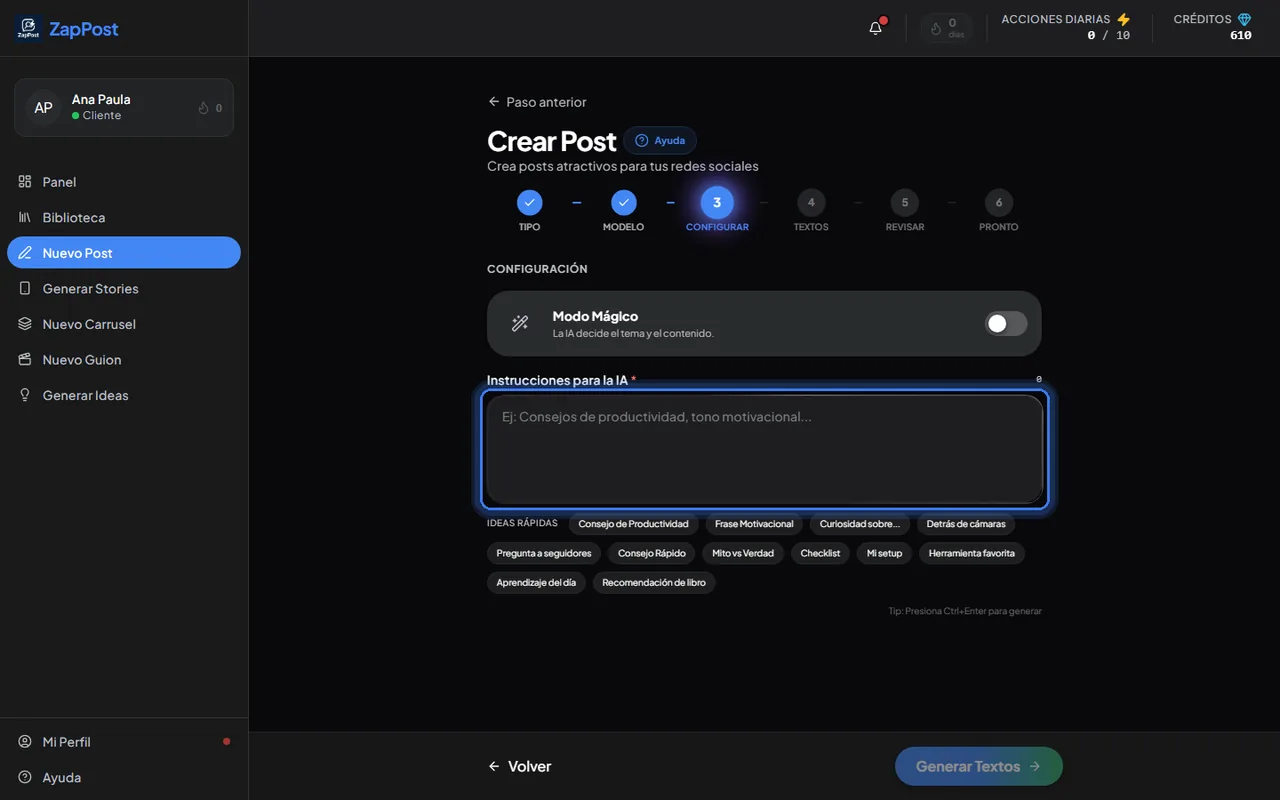
Task: Click the completed MODELO step checkmark
Action: coord(623,203)
